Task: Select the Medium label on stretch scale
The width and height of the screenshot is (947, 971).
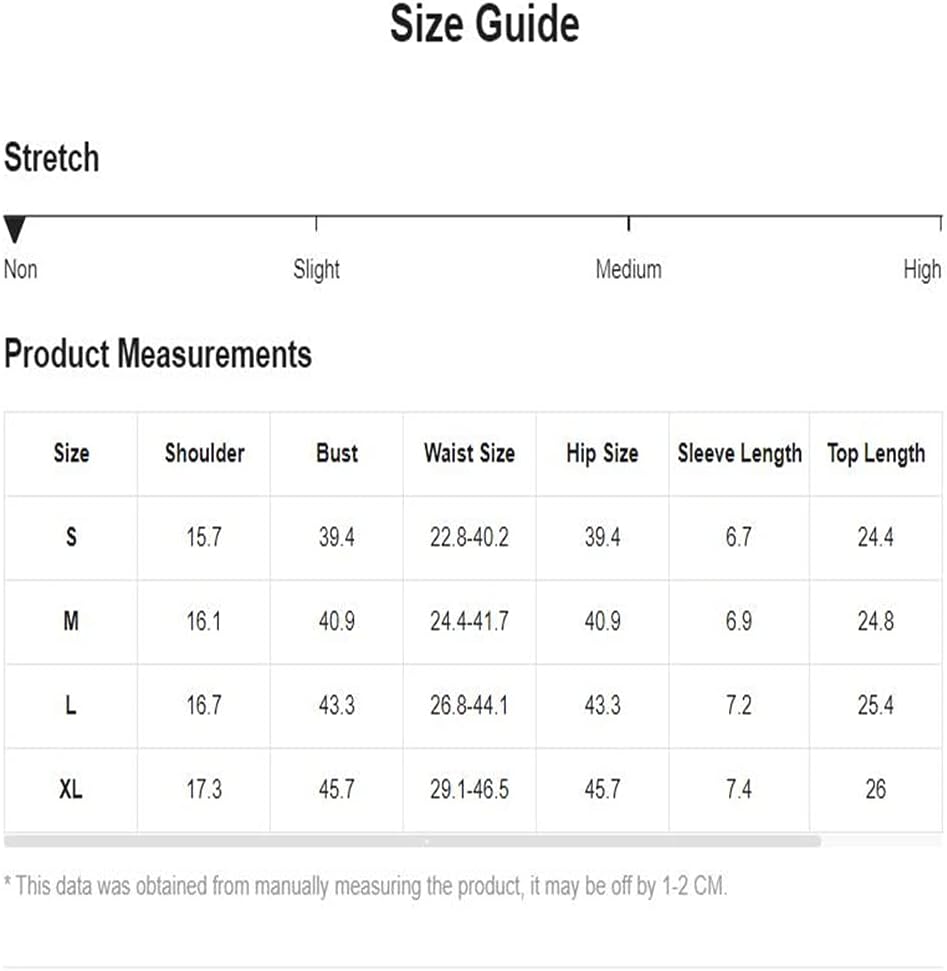Action: point(629,270)
